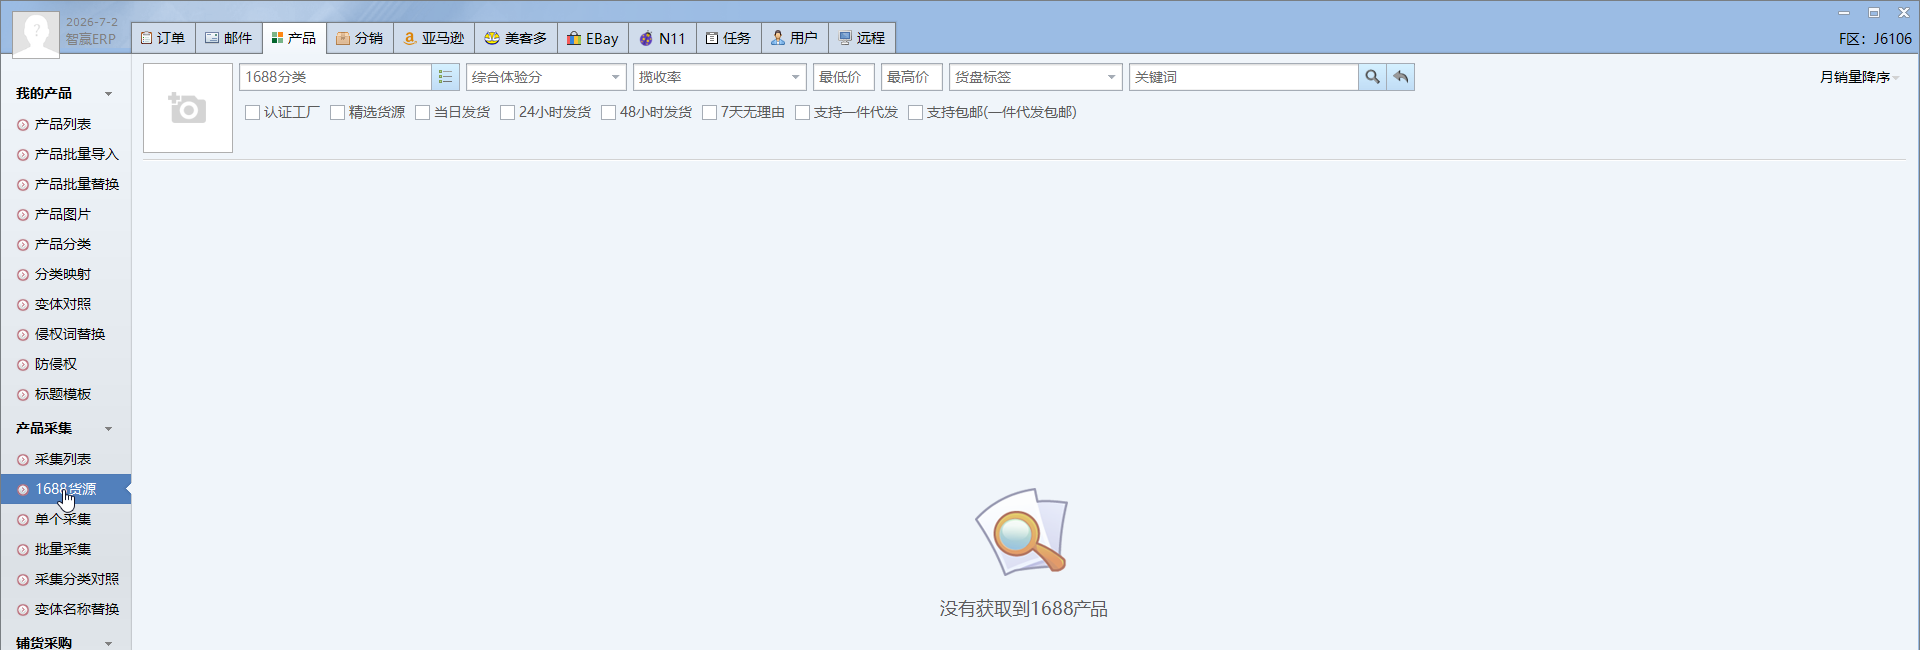Viewport: 1920px width, 650px height.
Task: Open 产品列表 in sidebar
Action: 65,124
